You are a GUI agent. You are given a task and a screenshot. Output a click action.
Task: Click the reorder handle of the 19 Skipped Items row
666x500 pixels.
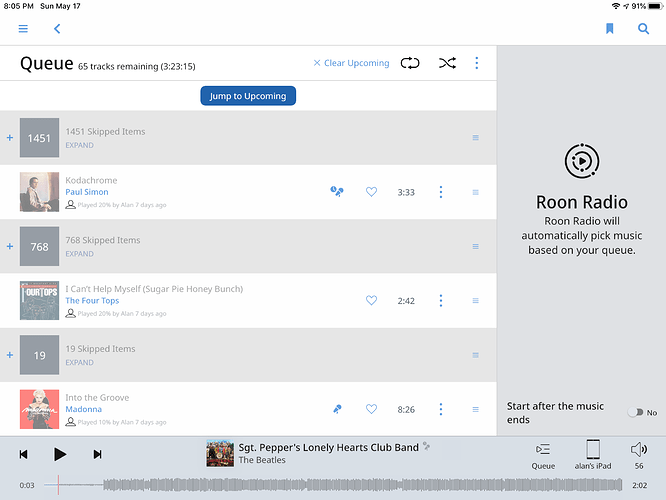pyautogui.click(x=476, y=355)
